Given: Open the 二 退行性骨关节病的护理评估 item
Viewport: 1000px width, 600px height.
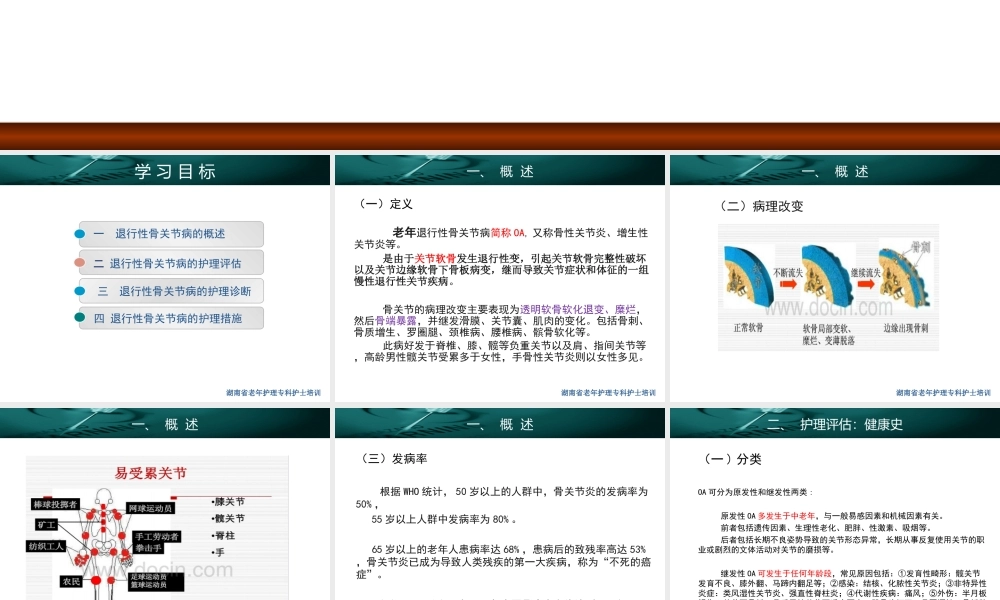Looking at the screenshot, I should coord(170,263).
